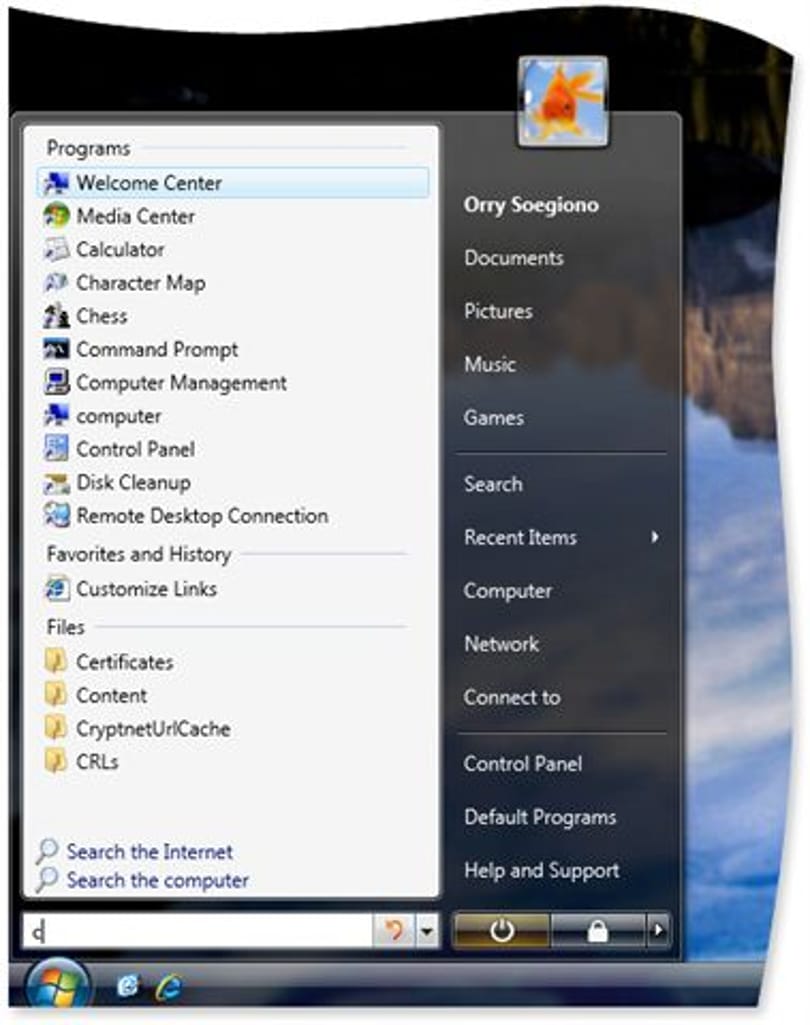Open Internet Explorer from the taskbar
The image size is (810, 1025).
pos(168,987)
